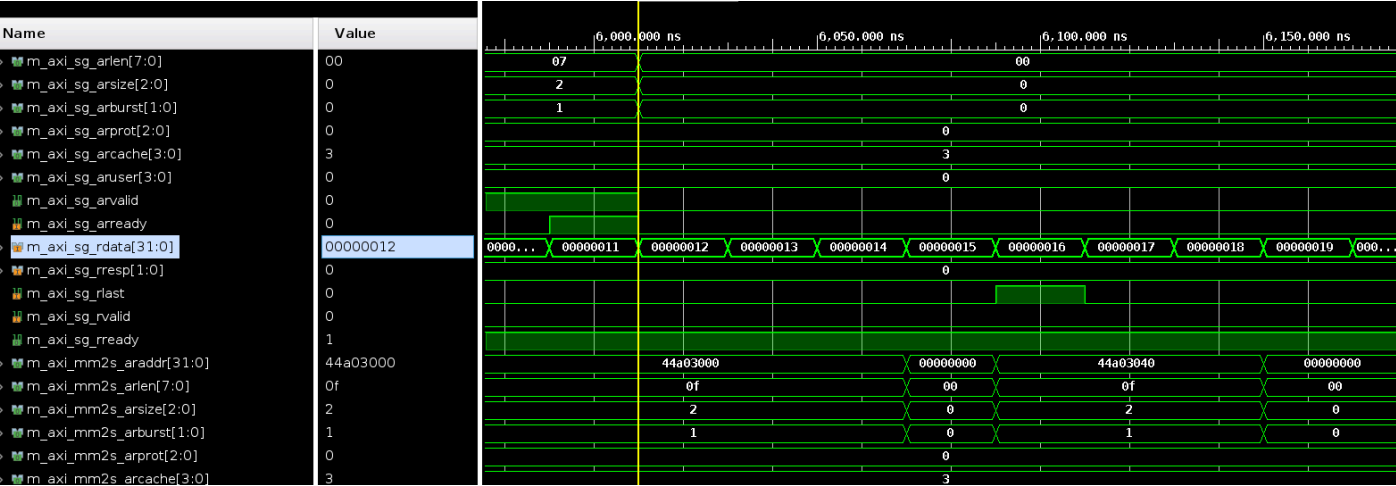Screen dimensions: 1396x486
Task: Click the m_axi_mm2s_araddr bus icon
Action: tap(16, 363)
